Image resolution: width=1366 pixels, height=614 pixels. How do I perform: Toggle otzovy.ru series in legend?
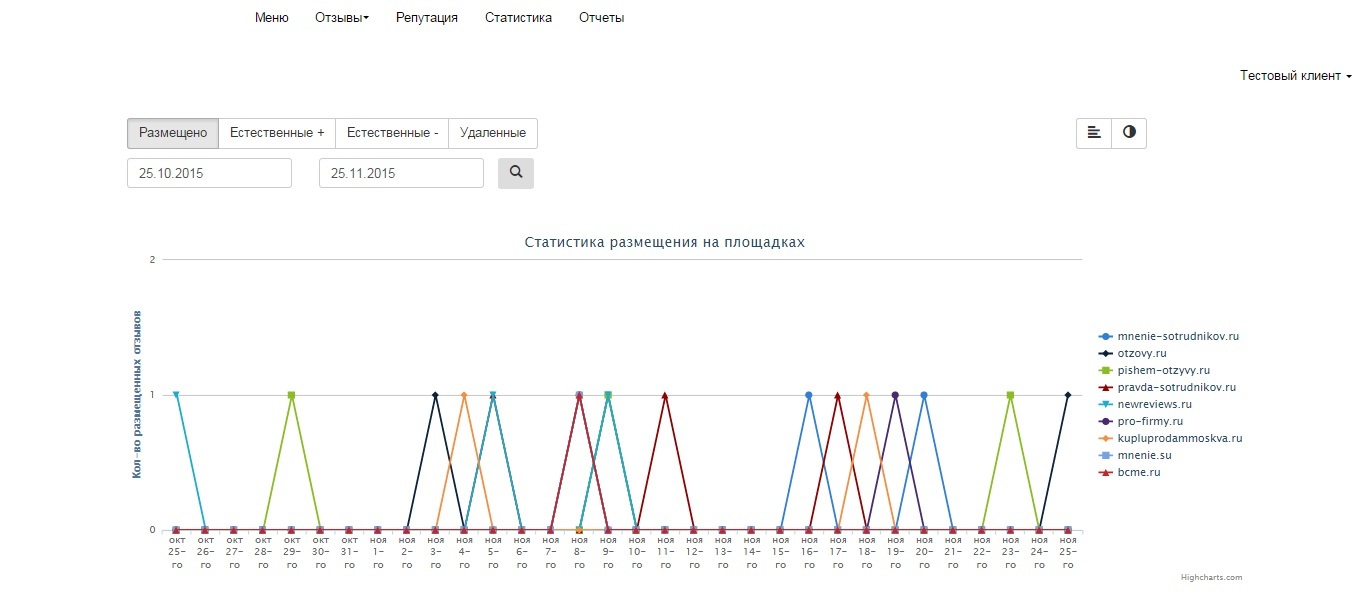[x=1132, y=354]
